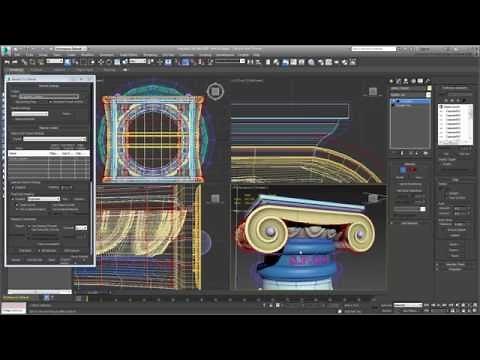Open the Material Editor sphere icon
The width and height of the screenshot is (480, 360).
pos(311,62)
